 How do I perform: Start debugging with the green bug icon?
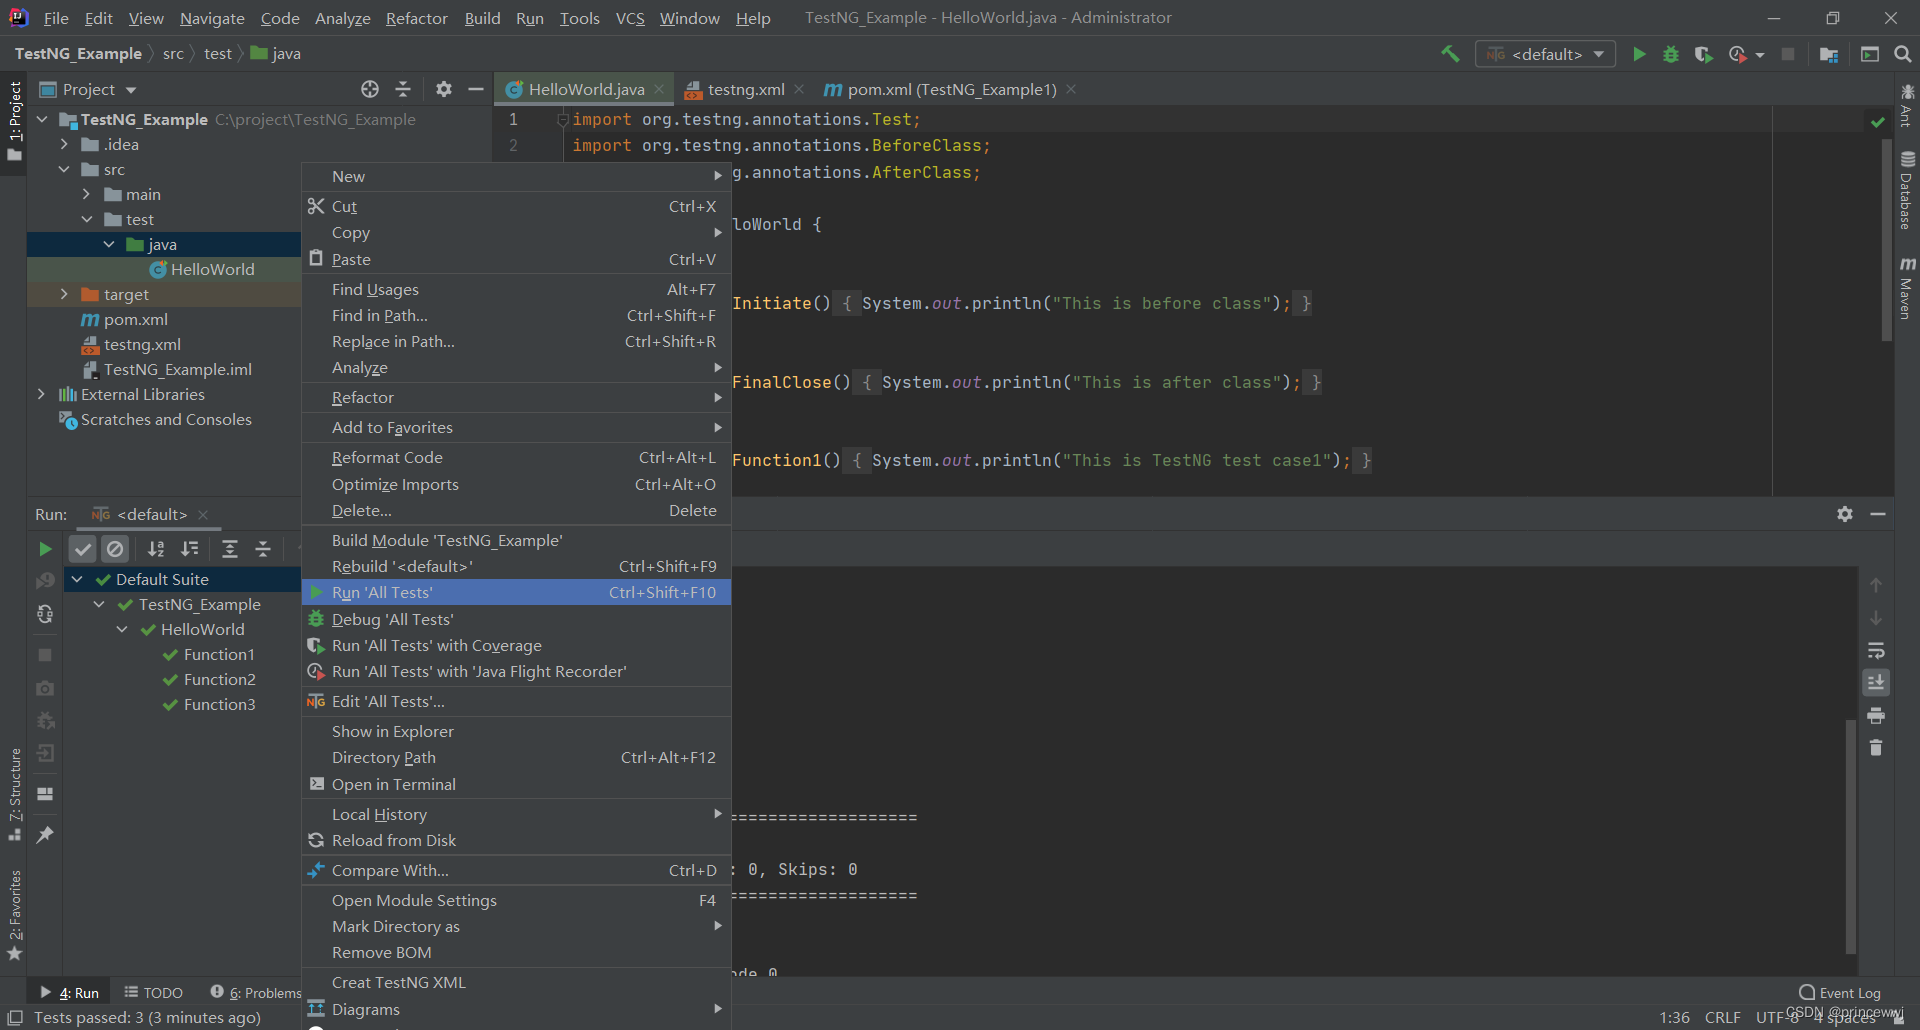coord(1671,54)
